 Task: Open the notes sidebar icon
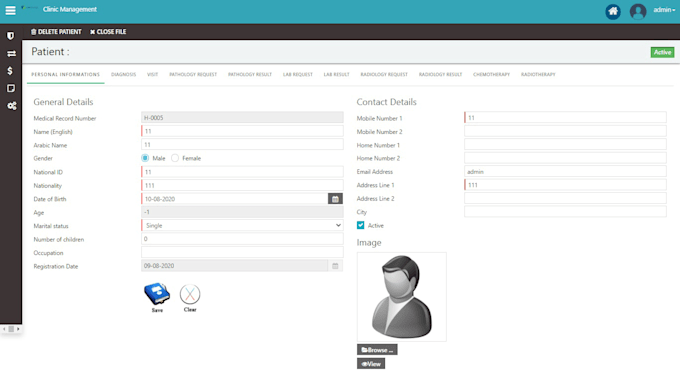point(11,88)
